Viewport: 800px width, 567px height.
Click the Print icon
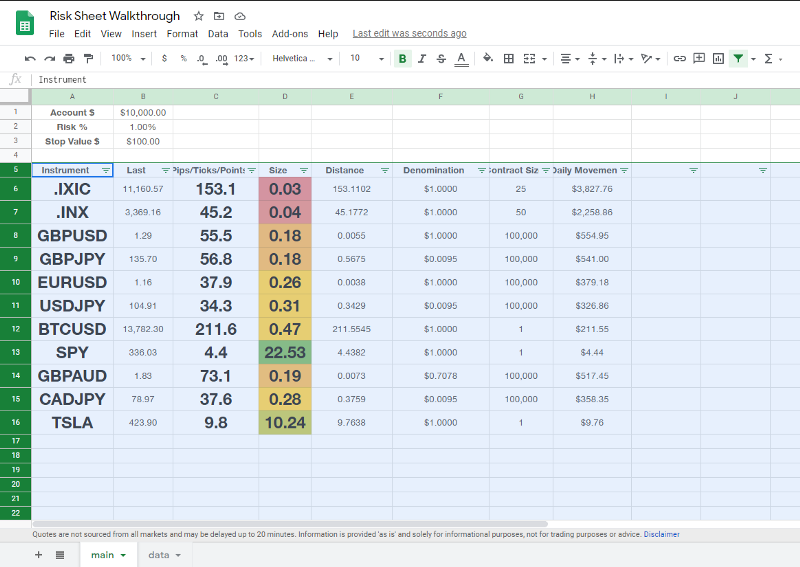pos(69,59)
